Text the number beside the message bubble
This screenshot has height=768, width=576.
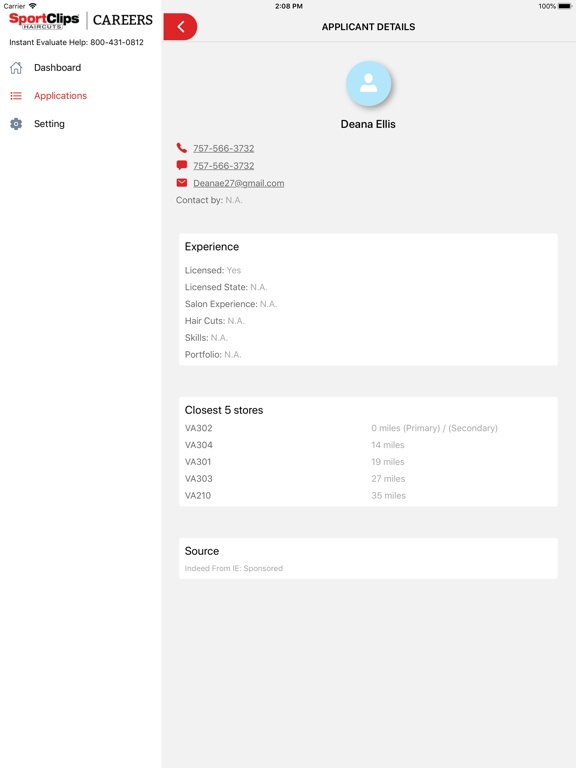223,166
